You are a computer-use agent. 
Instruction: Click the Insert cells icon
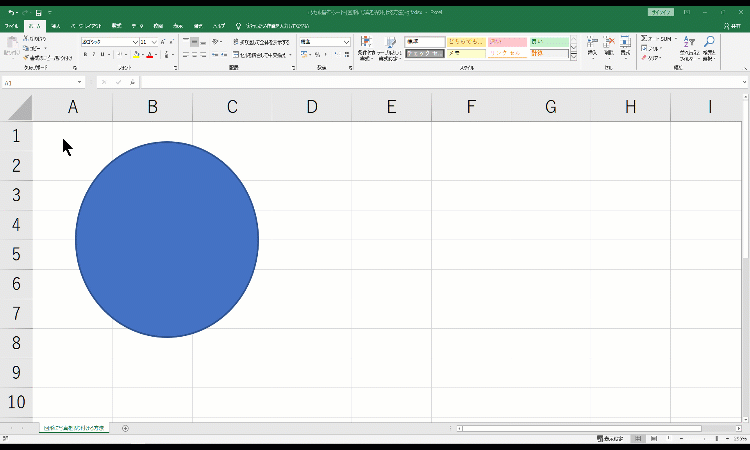593,45
